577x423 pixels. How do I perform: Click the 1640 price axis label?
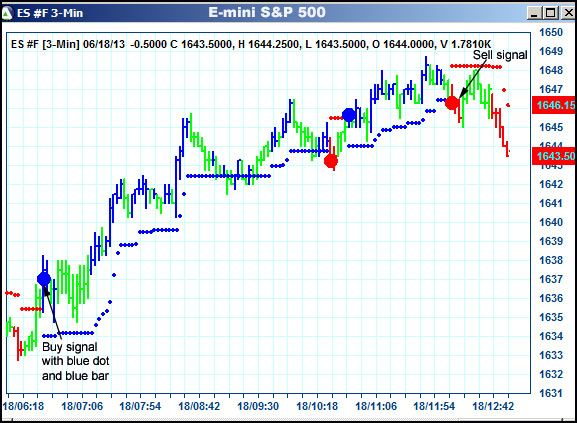pyautogui.click(x=551, y=222)
